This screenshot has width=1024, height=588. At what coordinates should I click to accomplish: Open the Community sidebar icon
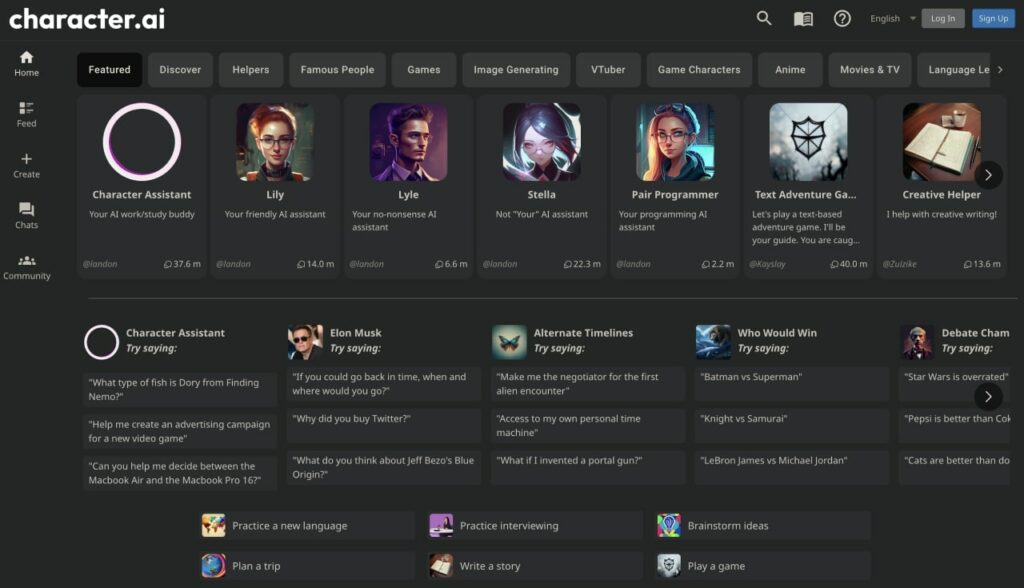point(27,266)
